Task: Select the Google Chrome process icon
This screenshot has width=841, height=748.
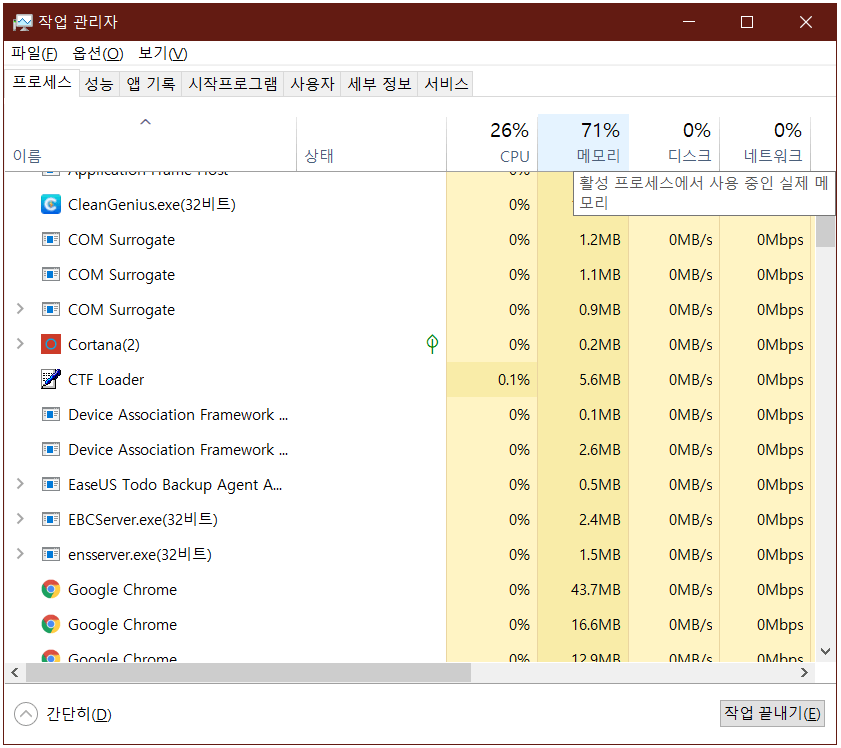Action: tap(52, 589)
